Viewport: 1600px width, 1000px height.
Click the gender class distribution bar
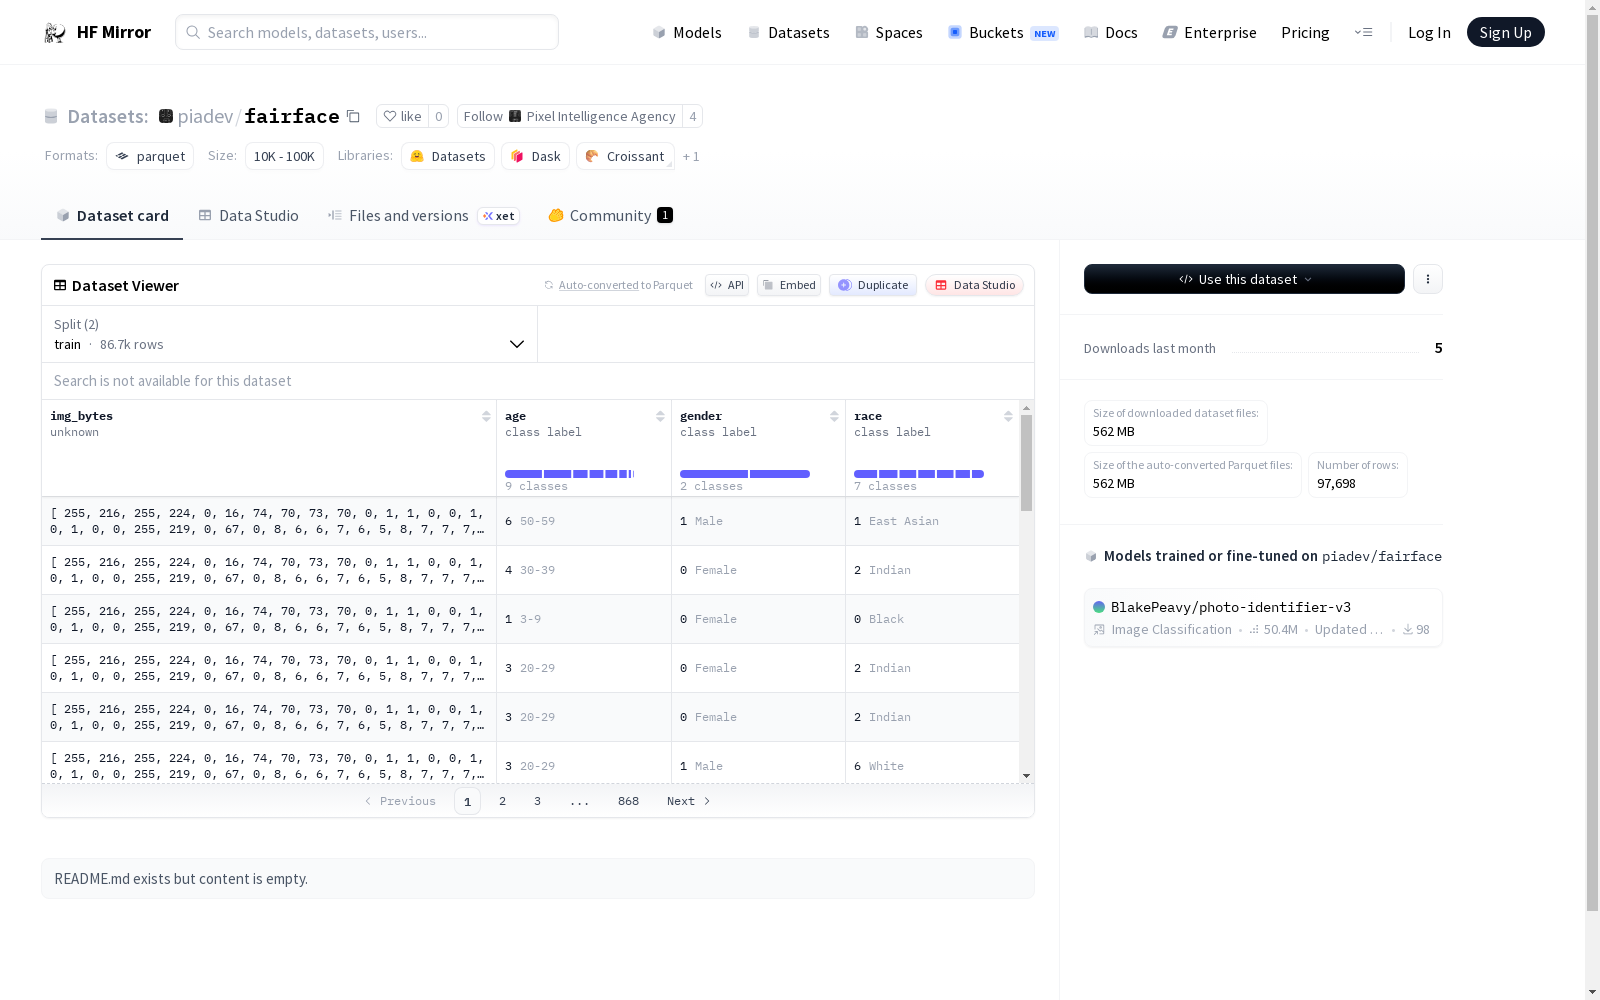click(x=744, y=474)
